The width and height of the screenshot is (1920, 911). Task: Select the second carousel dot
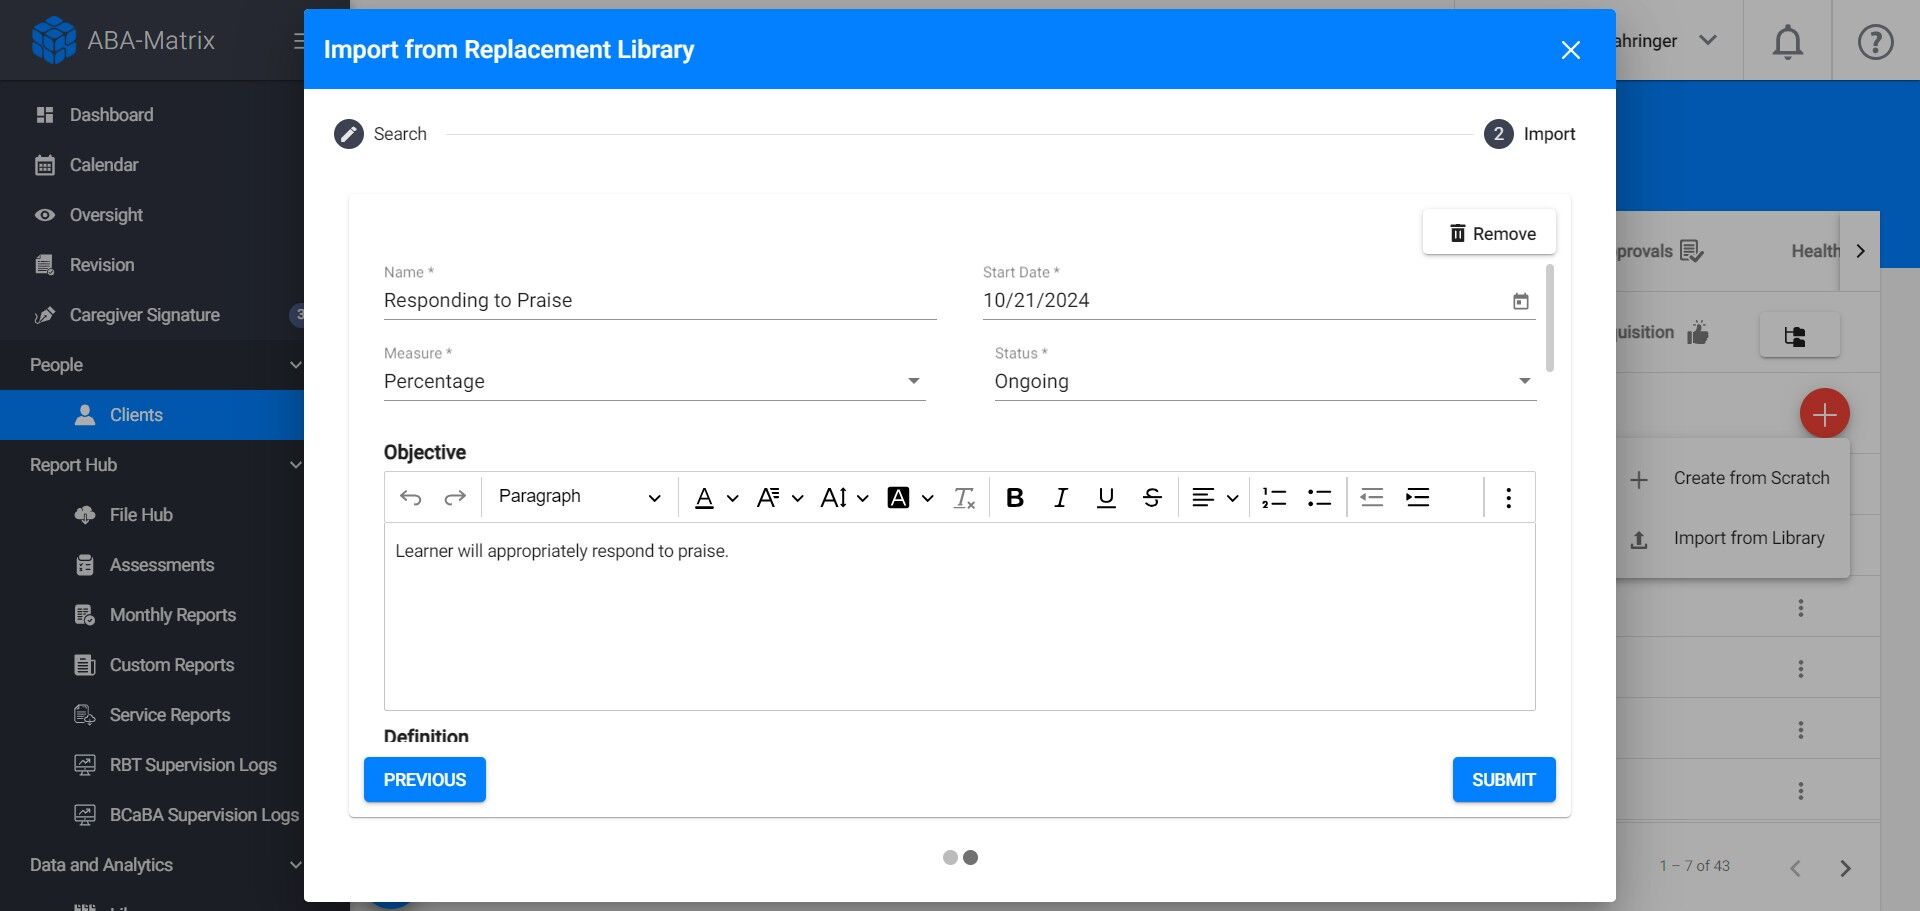point(970,858)
